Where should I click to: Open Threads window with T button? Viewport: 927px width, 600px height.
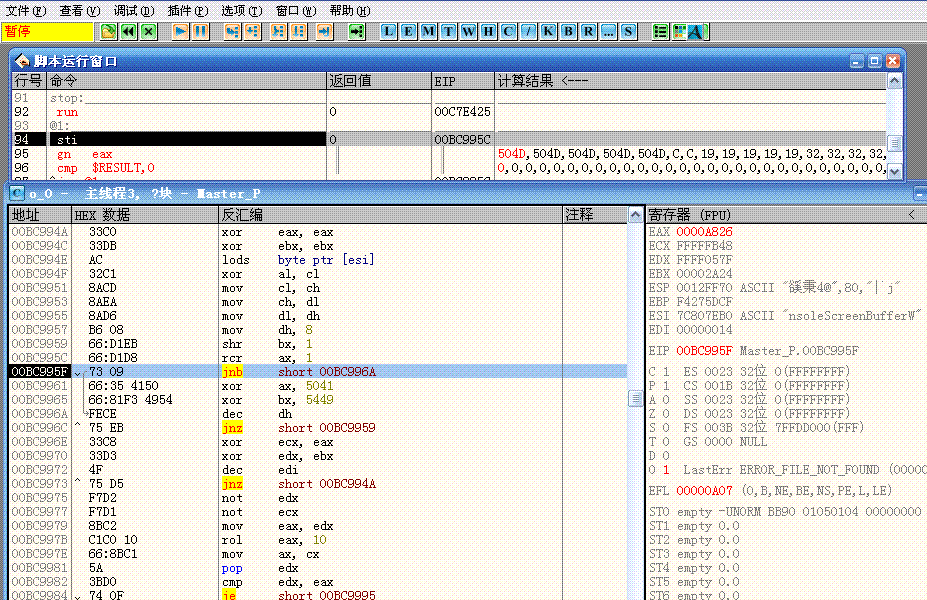click(449, 31)
